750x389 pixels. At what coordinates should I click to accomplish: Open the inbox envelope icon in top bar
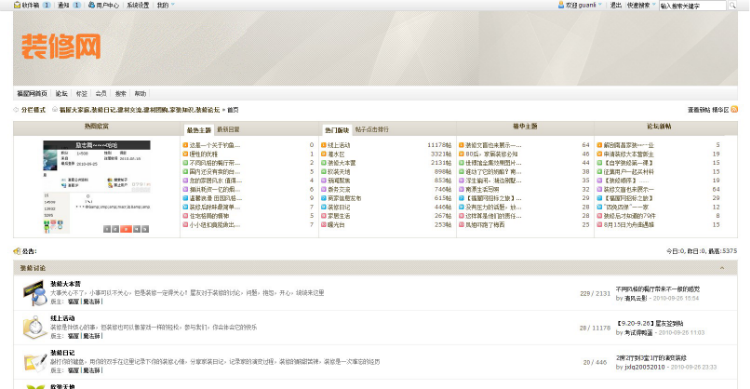(x=17, y=5)
